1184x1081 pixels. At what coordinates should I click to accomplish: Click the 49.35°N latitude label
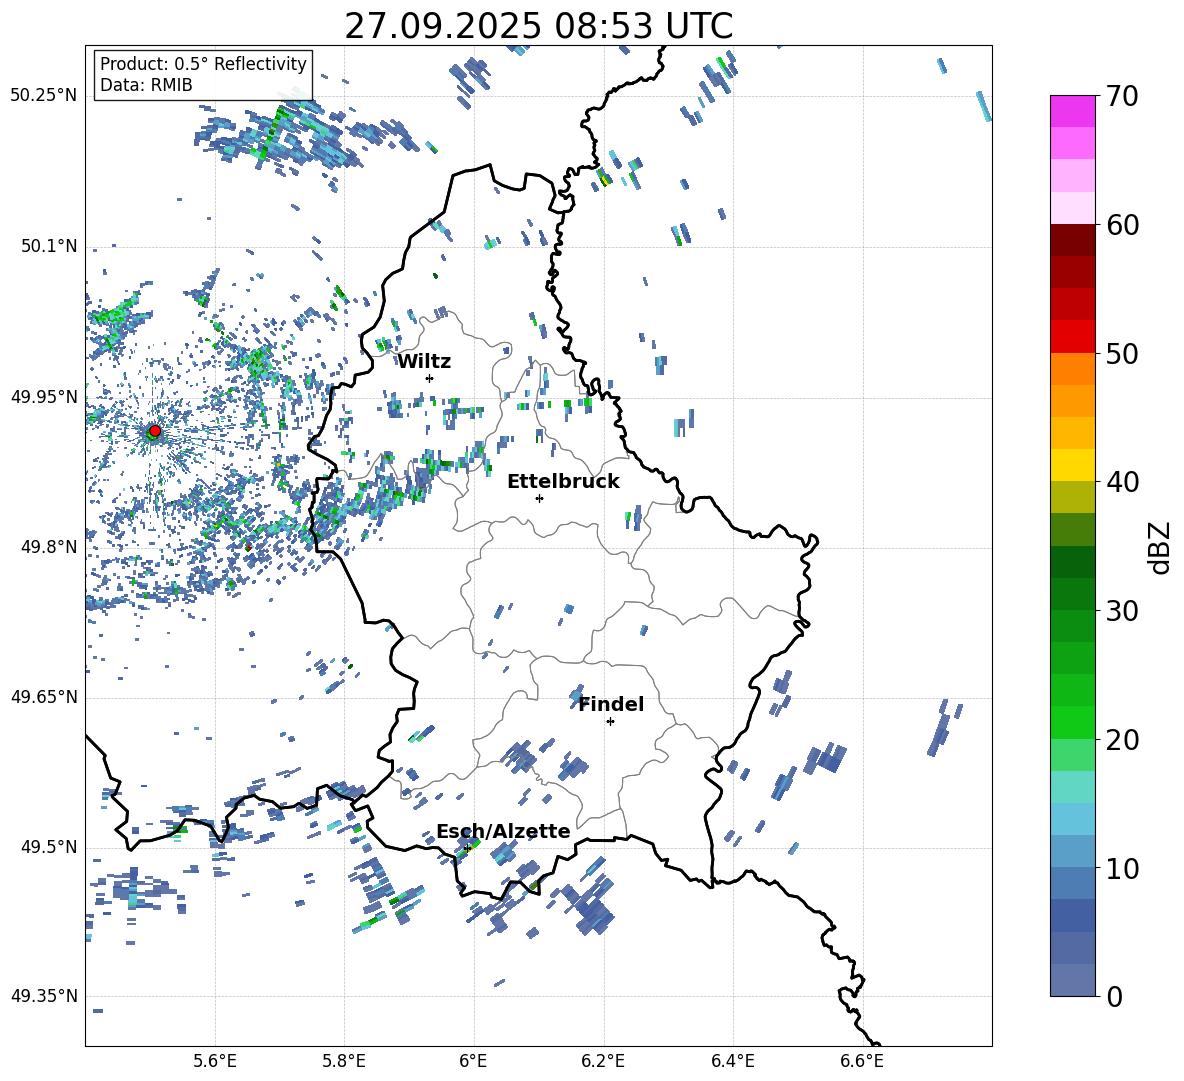44,996
